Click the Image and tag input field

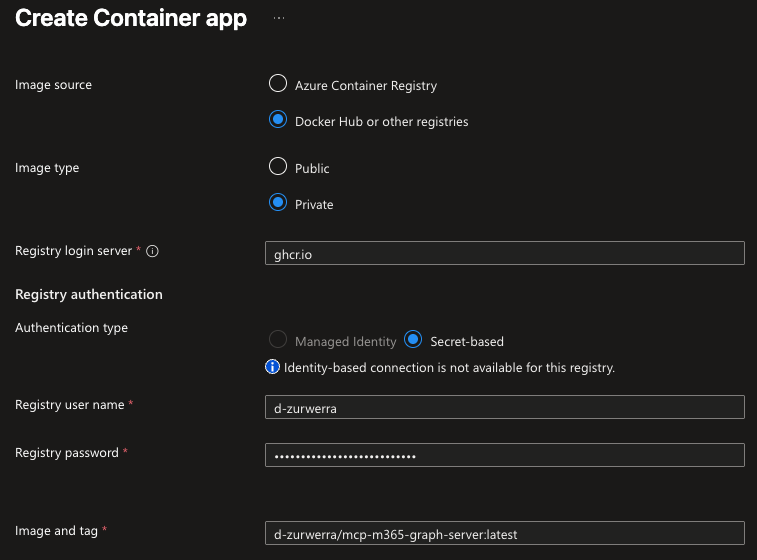[505, 533]
